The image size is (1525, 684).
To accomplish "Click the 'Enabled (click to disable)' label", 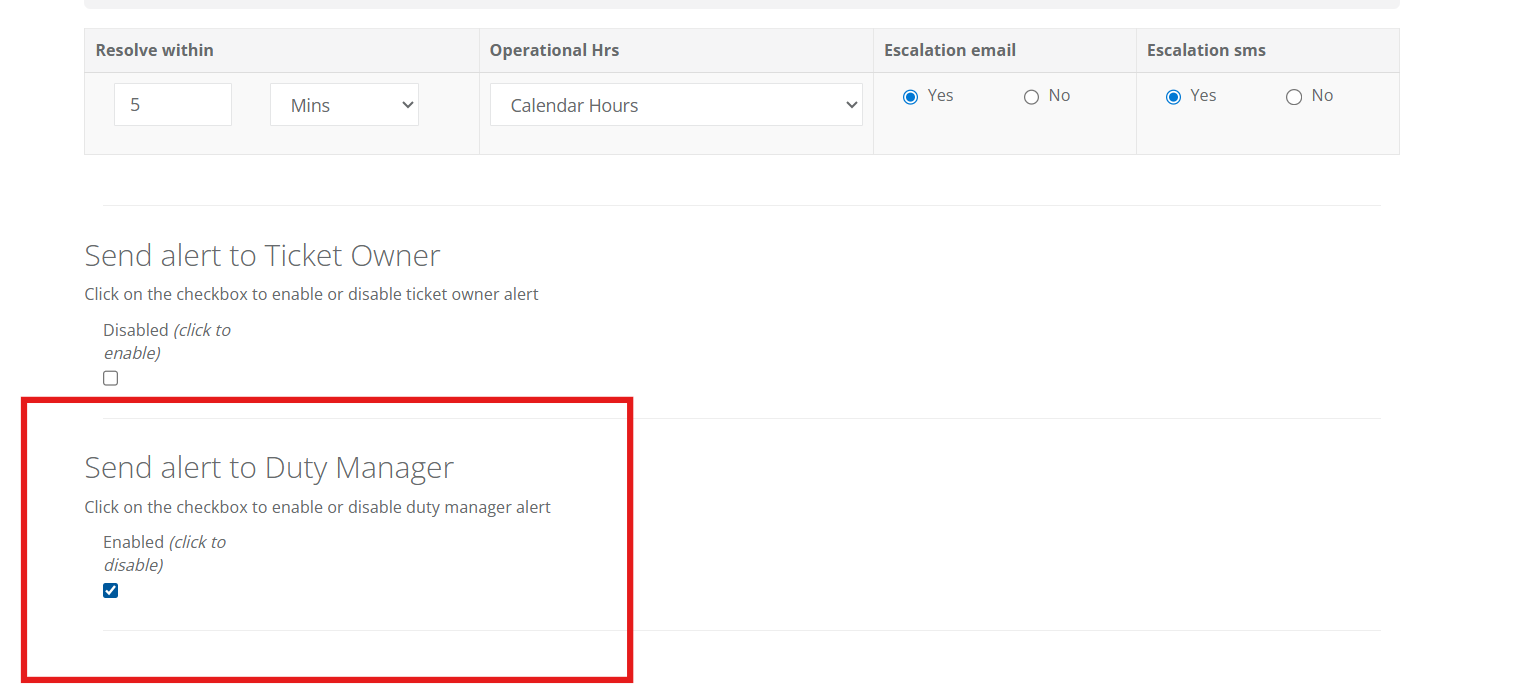I will tap(164, 553).
